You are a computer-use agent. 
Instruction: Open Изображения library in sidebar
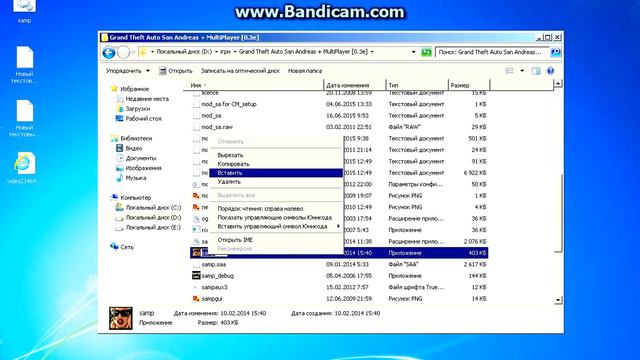click(x=139, y=168)
